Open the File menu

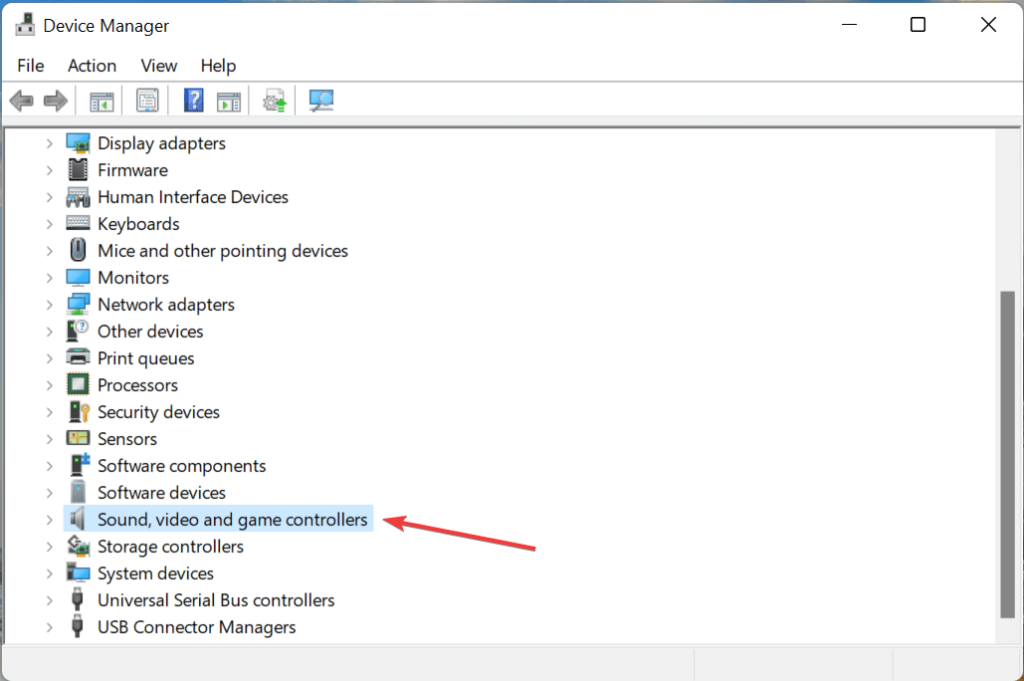[x=30, y=66]
